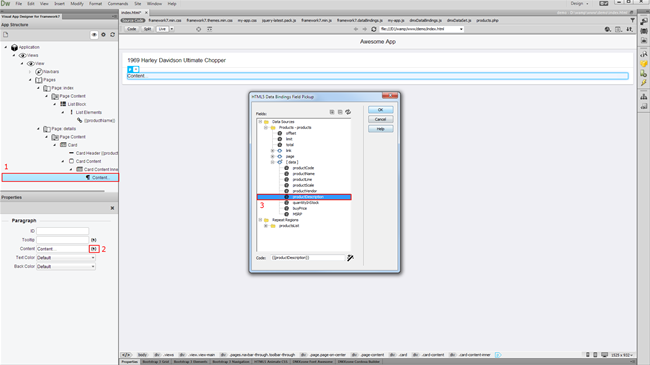Click OK in Data Bindings Field Pickup dialog
Viewport: 650px width, 365px height.
click(x=380, y=110)
